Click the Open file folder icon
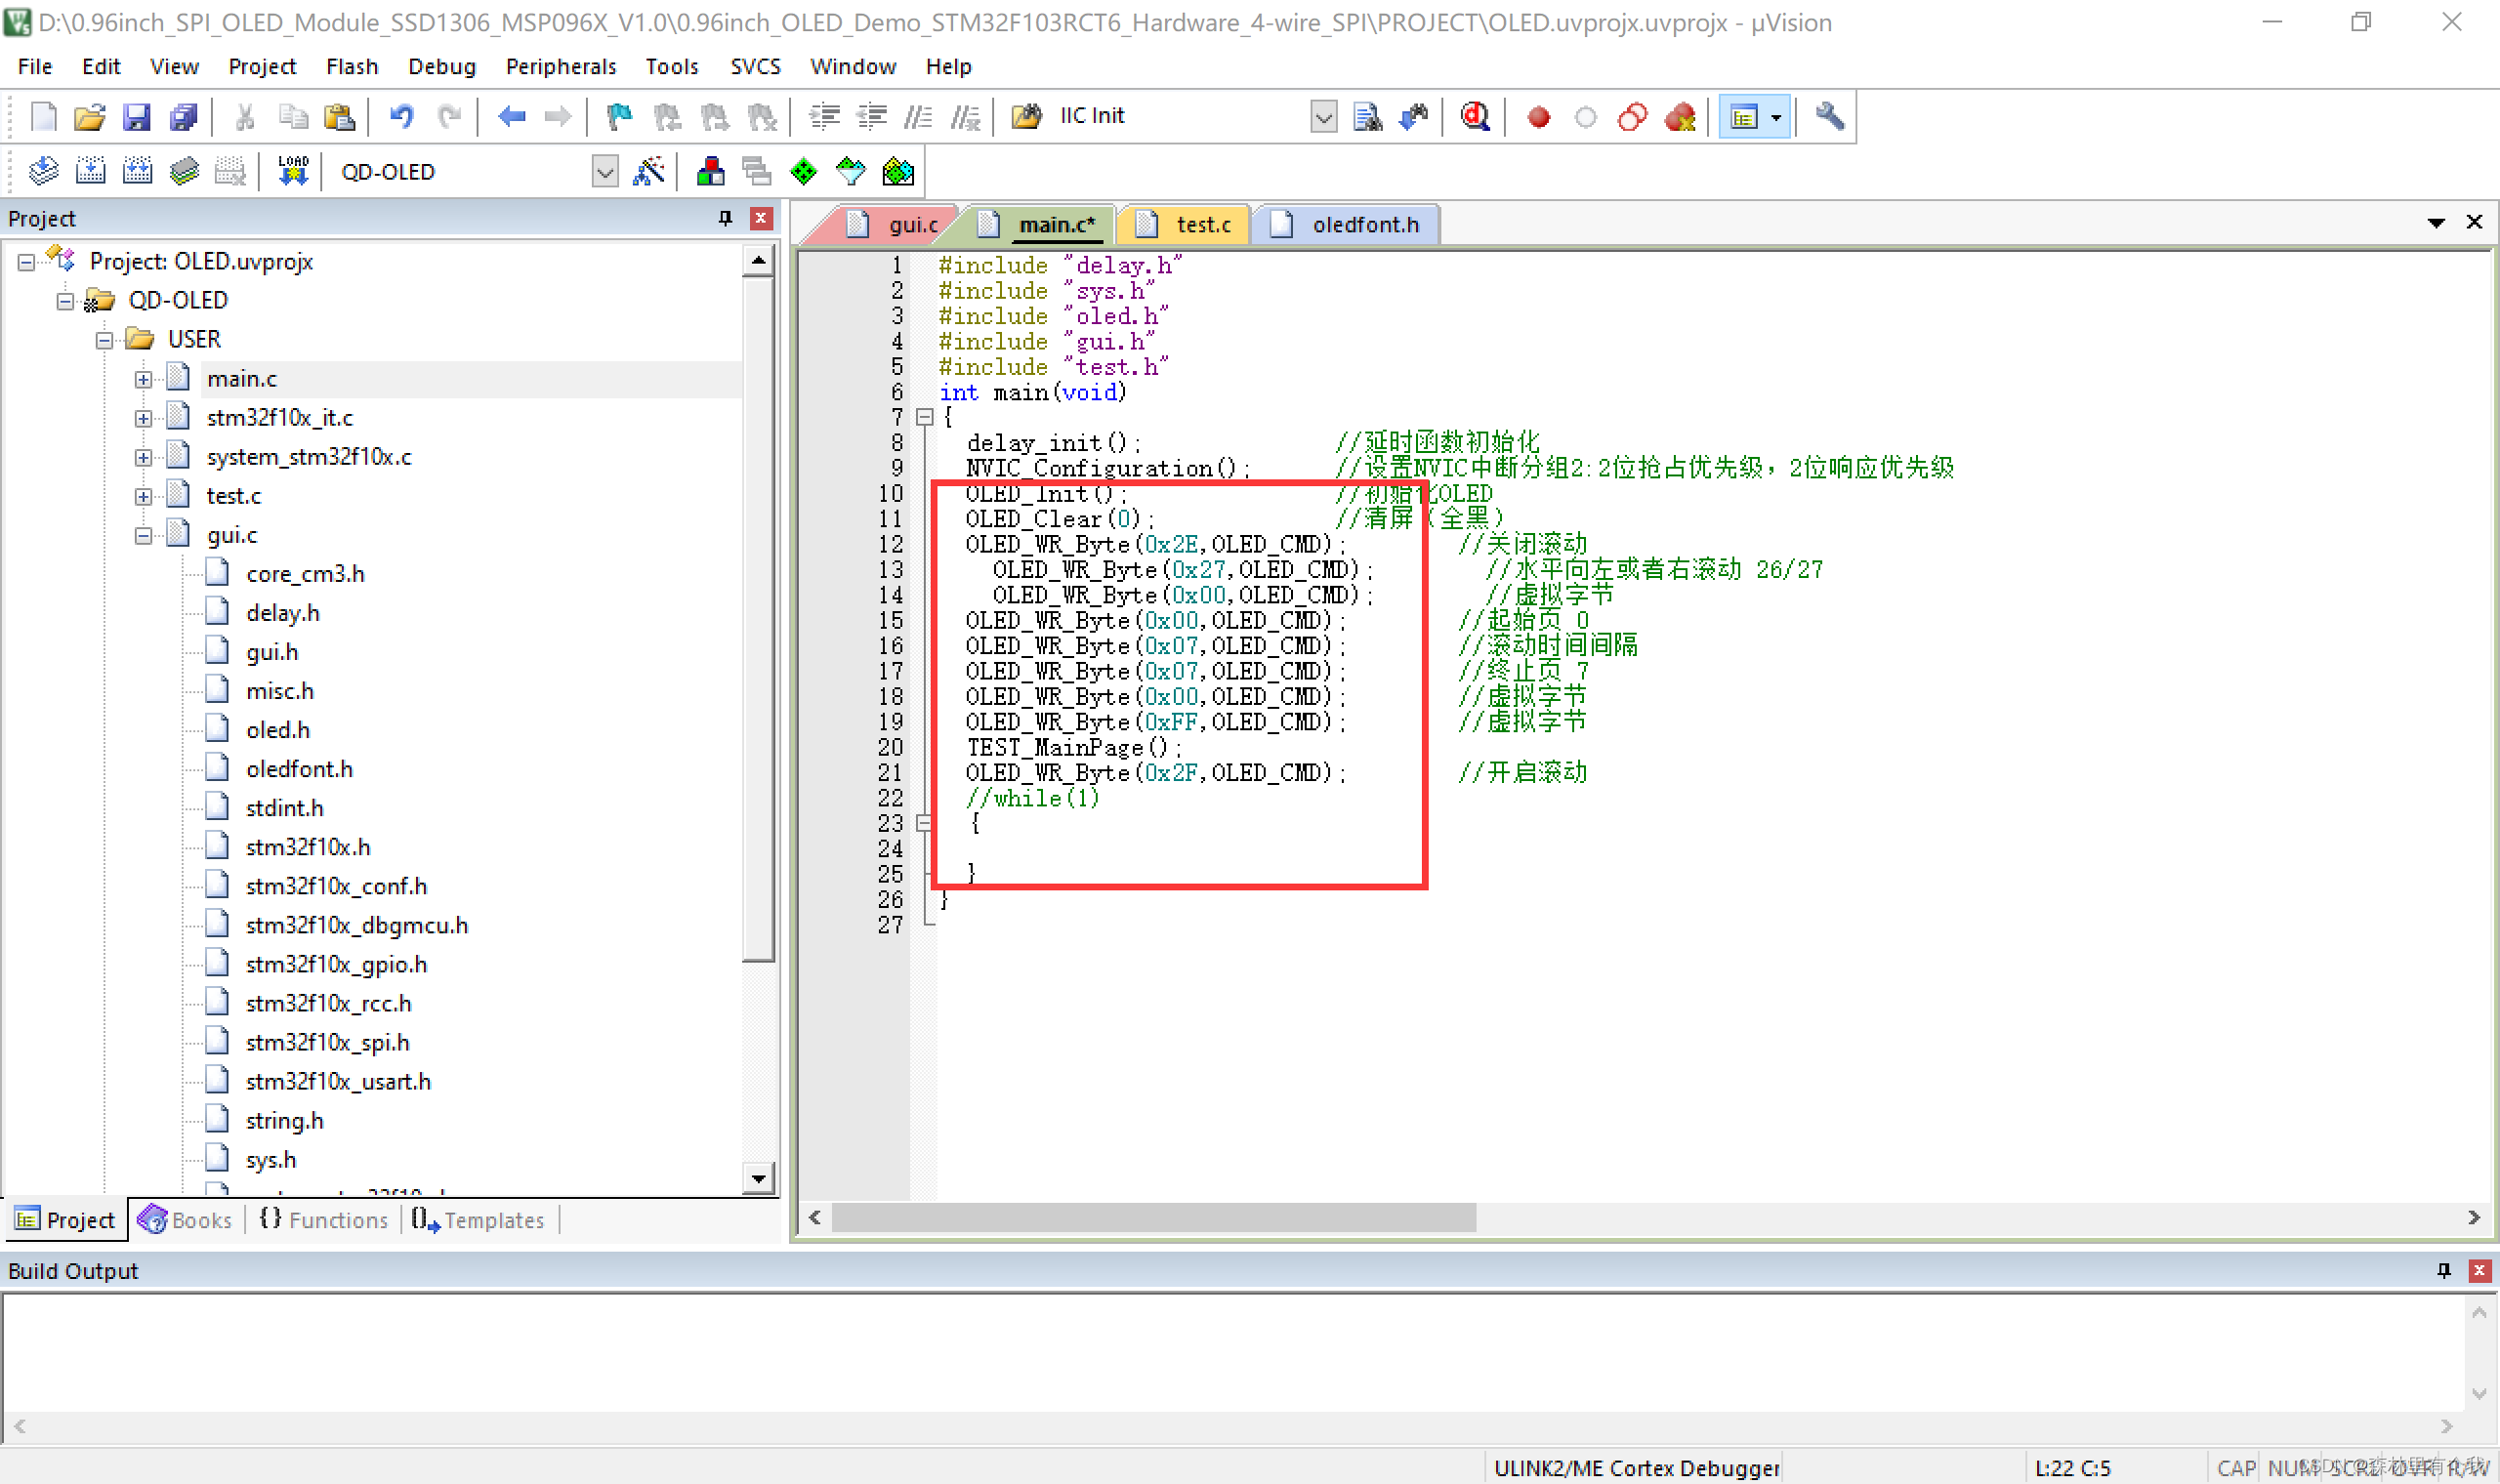 (x=90, y=117)
